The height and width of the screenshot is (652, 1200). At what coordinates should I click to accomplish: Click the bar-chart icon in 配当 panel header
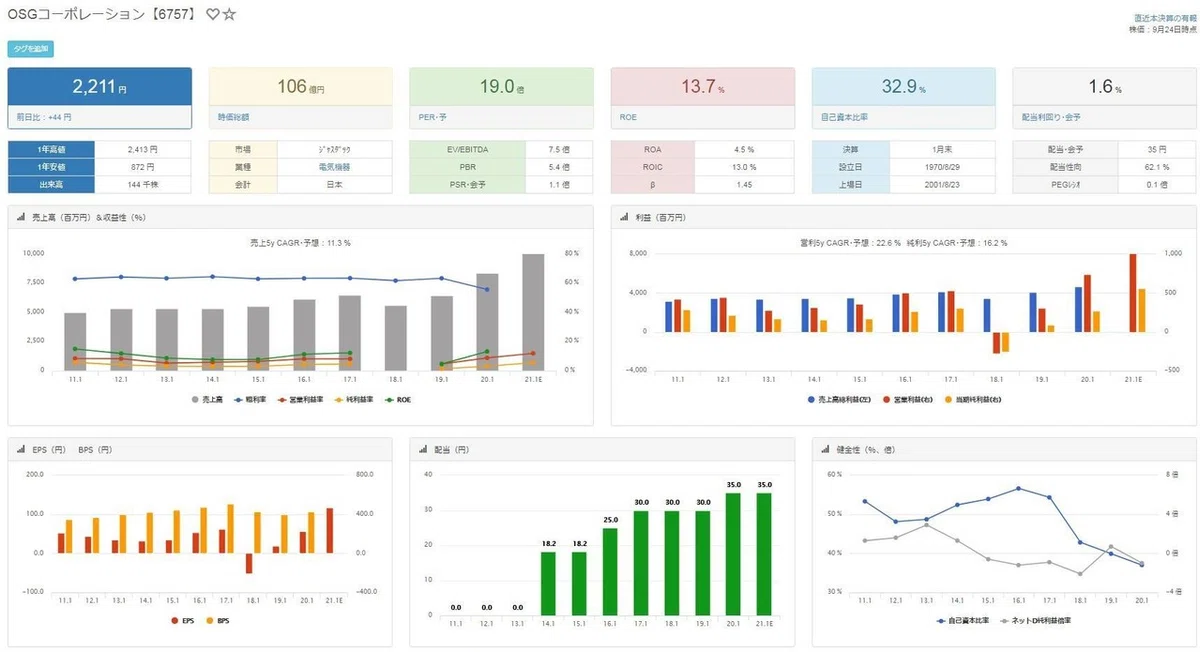425,450
